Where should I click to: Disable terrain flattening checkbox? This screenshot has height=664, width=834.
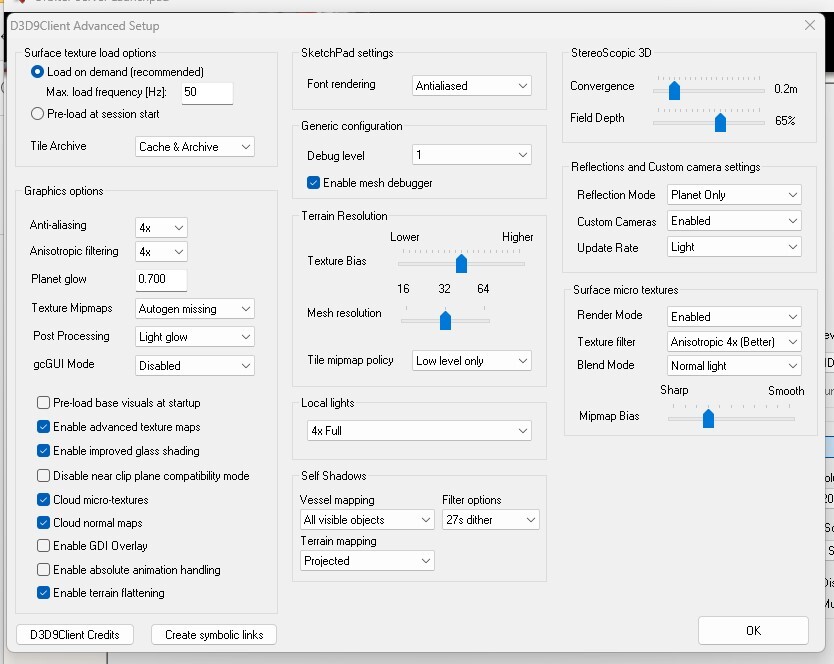44,593
